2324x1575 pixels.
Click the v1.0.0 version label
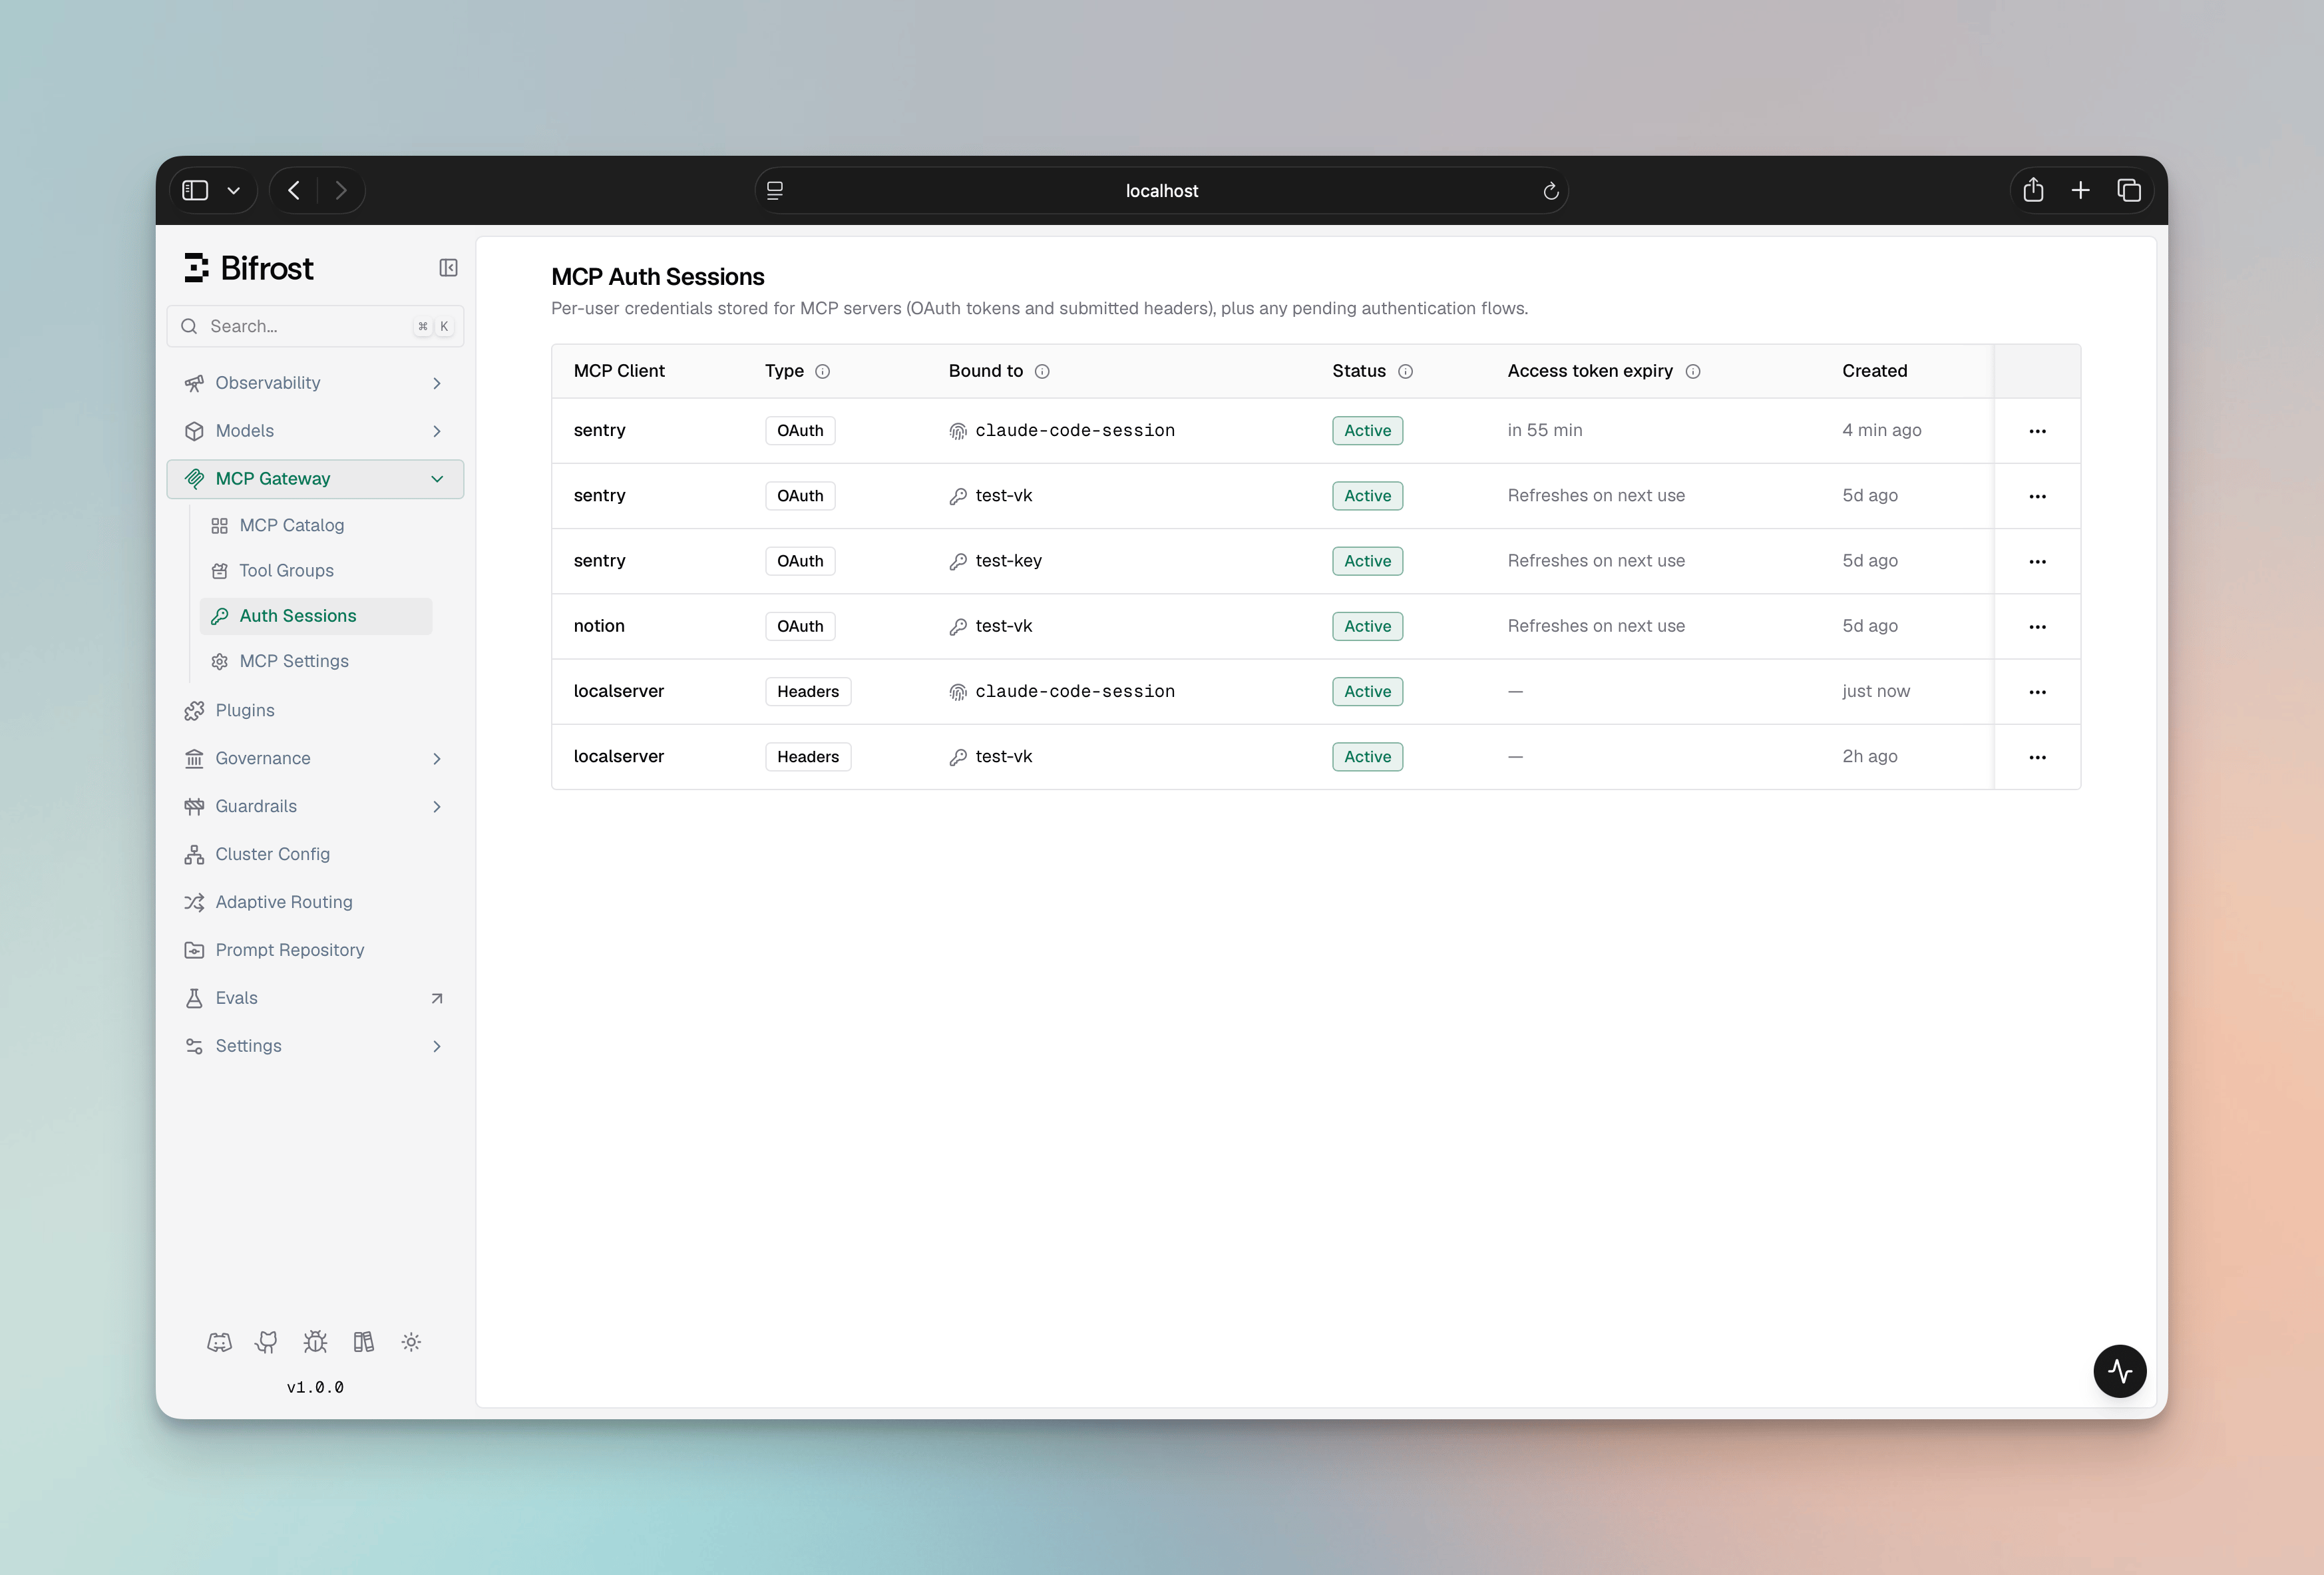[x=315, y=1387]
